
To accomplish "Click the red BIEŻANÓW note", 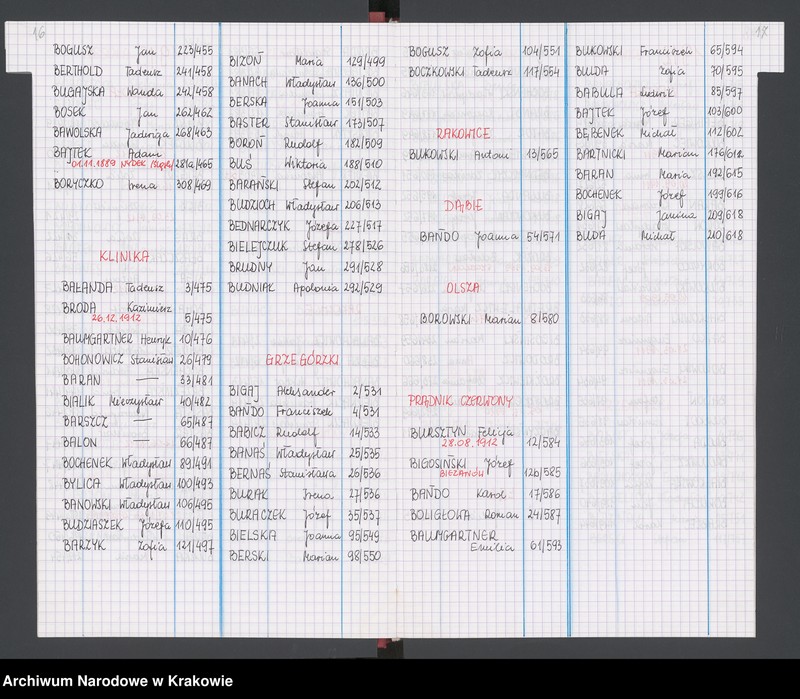I will click(x=462, y=473).
